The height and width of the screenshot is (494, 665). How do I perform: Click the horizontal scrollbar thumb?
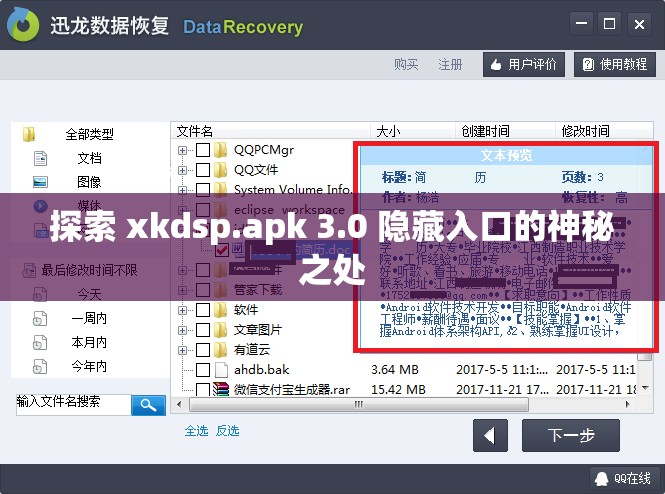tap(359, 405)
